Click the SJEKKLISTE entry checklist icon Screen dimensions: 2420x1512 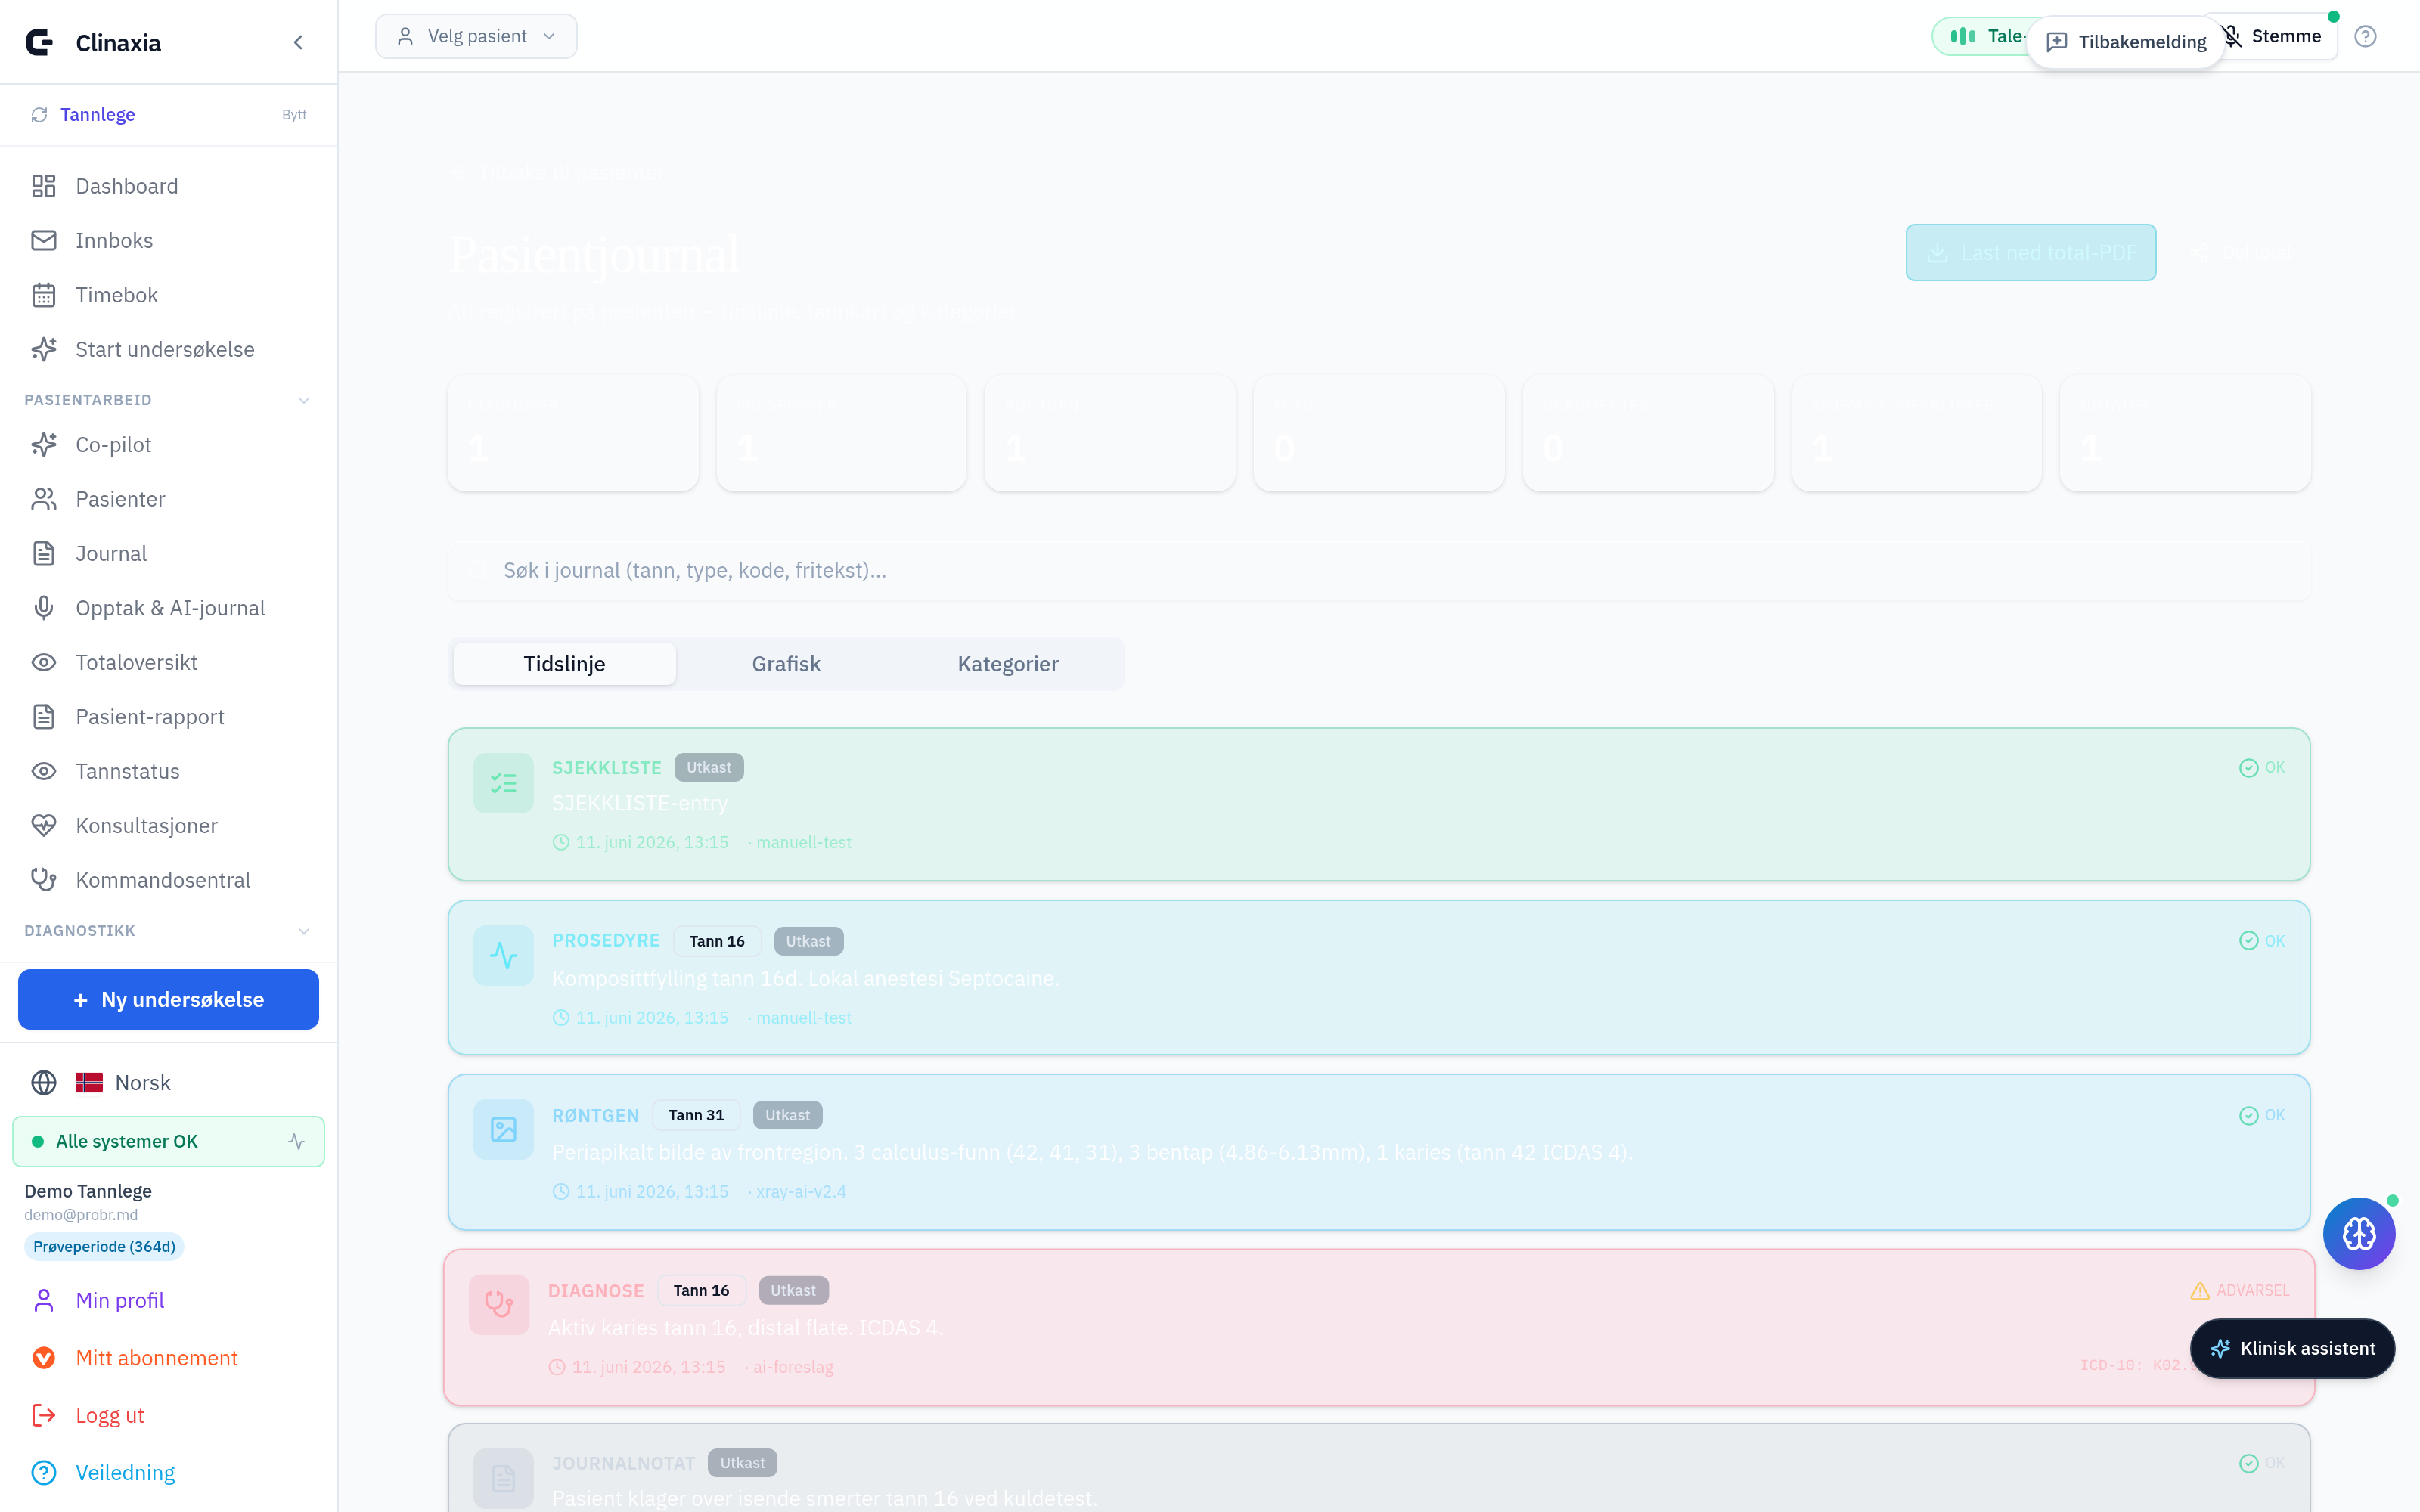click(503, 783)
